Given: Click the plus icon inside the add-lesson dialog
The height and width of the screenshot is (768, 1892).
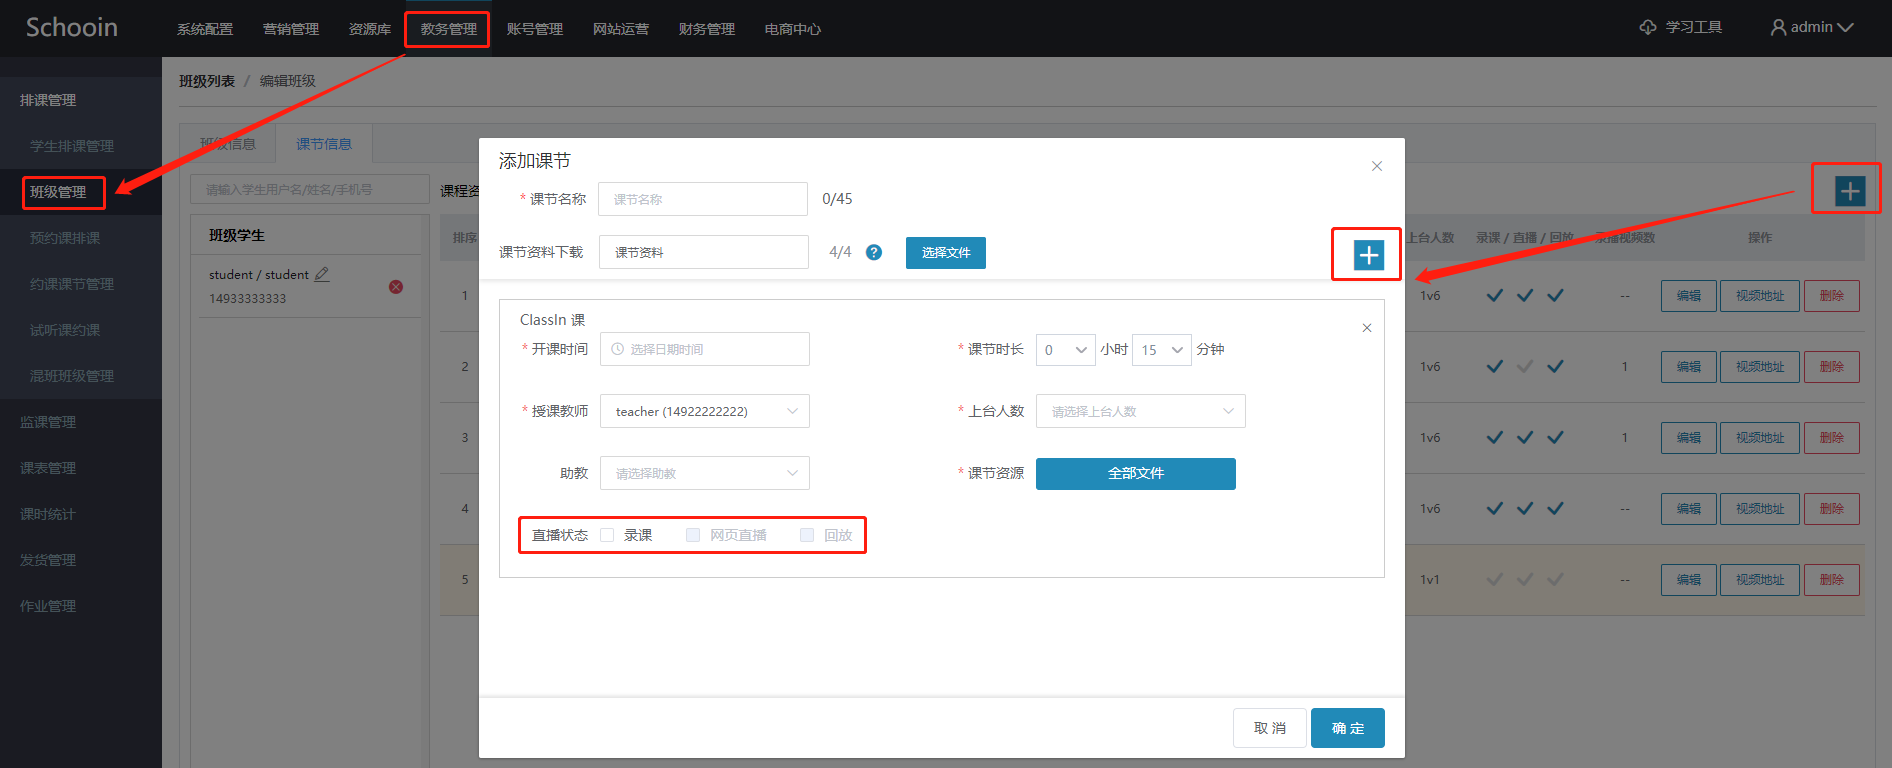Looking at the screenshot, I should [x=1368, y=255].
